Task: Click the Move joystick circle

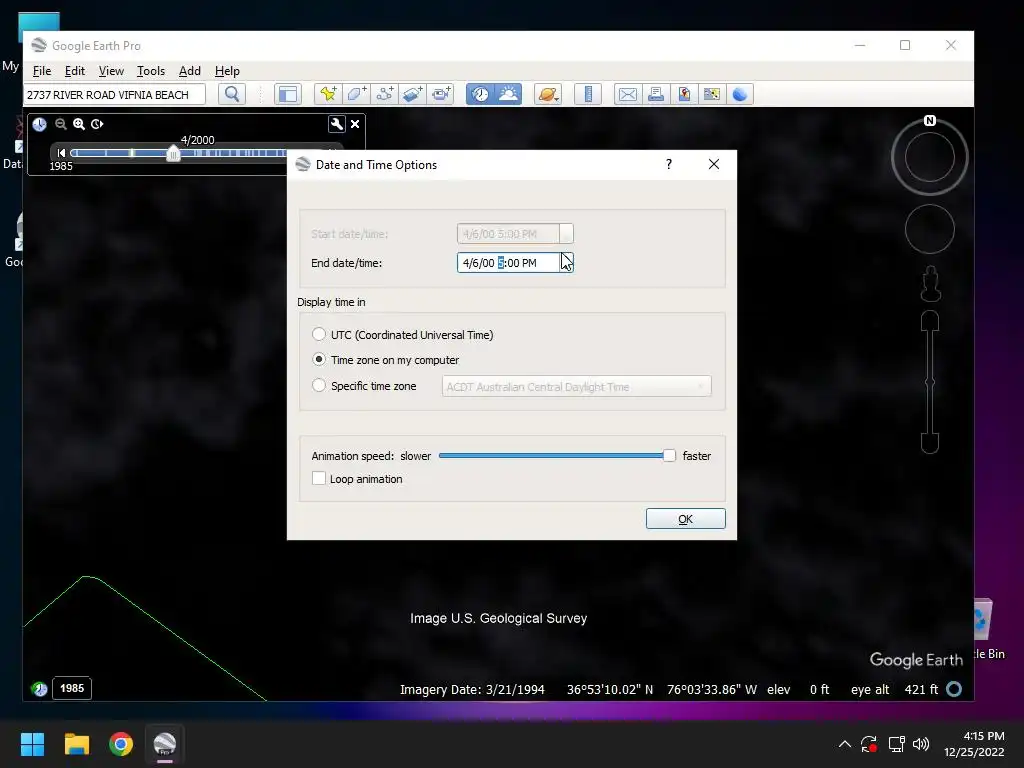Action: (930, 229)
